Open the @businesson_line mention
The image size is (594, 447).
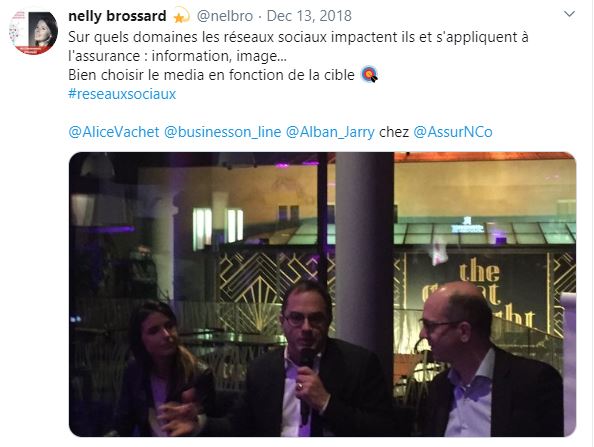coord(222,132)
